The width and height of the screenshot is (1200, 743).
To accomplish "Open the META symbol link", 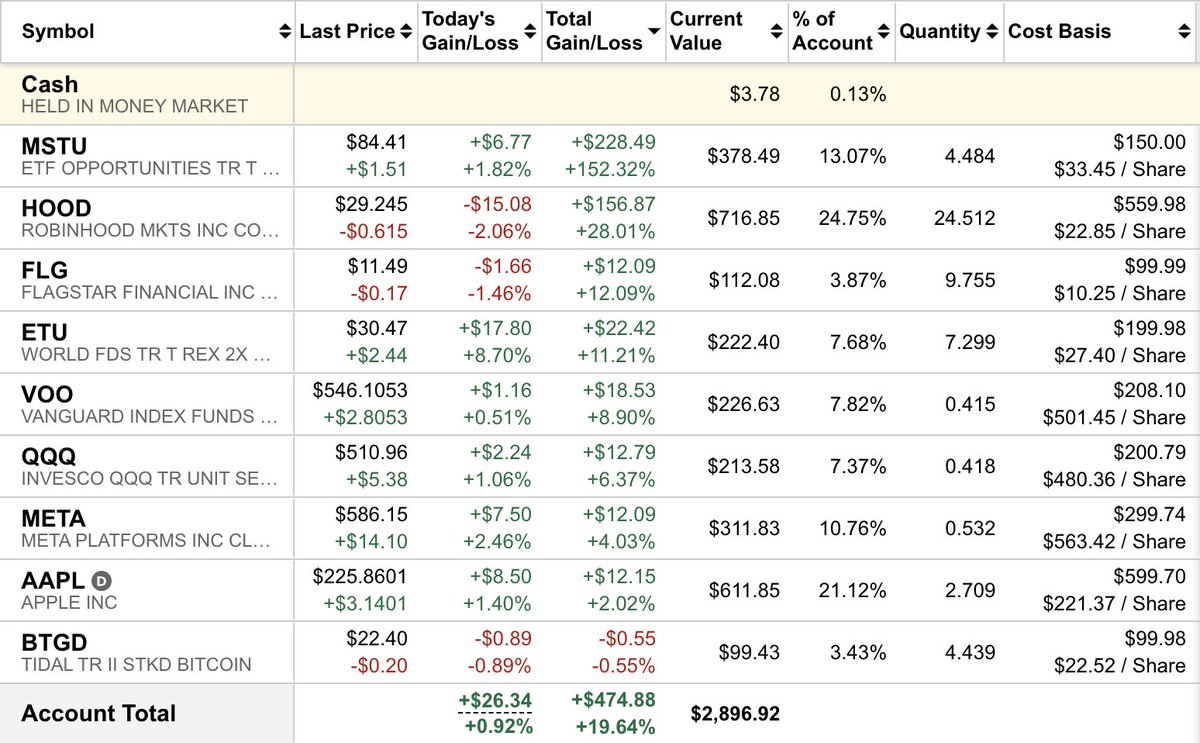I will [54, 519].
